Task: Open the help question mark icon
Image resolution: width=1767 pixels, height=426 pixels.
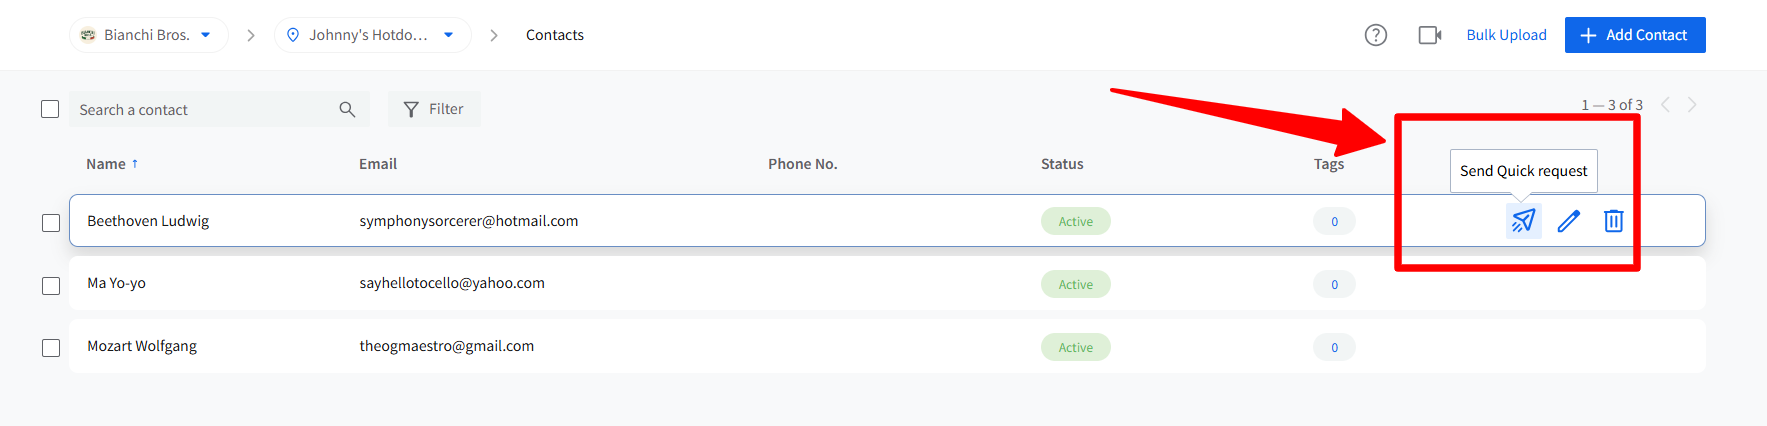Action: click(x=1376, y=35)
